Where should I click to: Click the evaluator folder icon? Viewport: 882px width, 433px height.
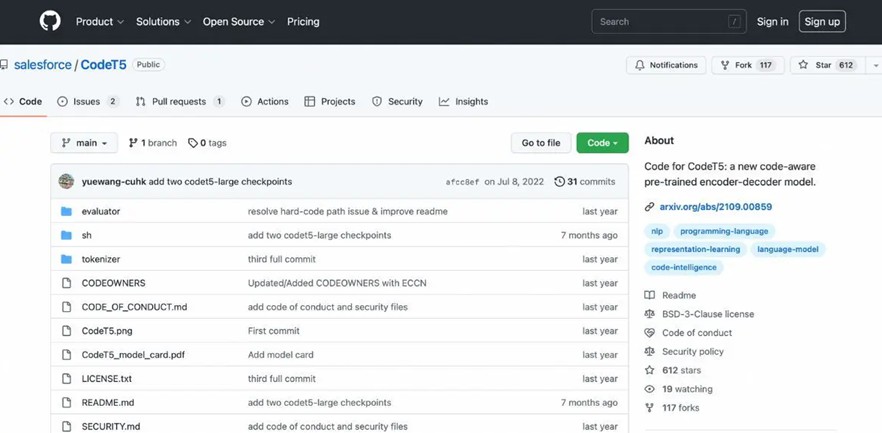click(x=66, y=211)
